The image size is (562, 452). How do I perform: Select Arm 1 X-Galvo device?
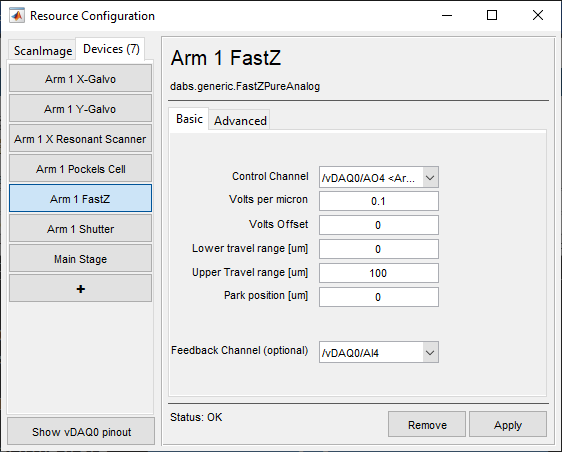pyautogui.click(x=80, y=78)
